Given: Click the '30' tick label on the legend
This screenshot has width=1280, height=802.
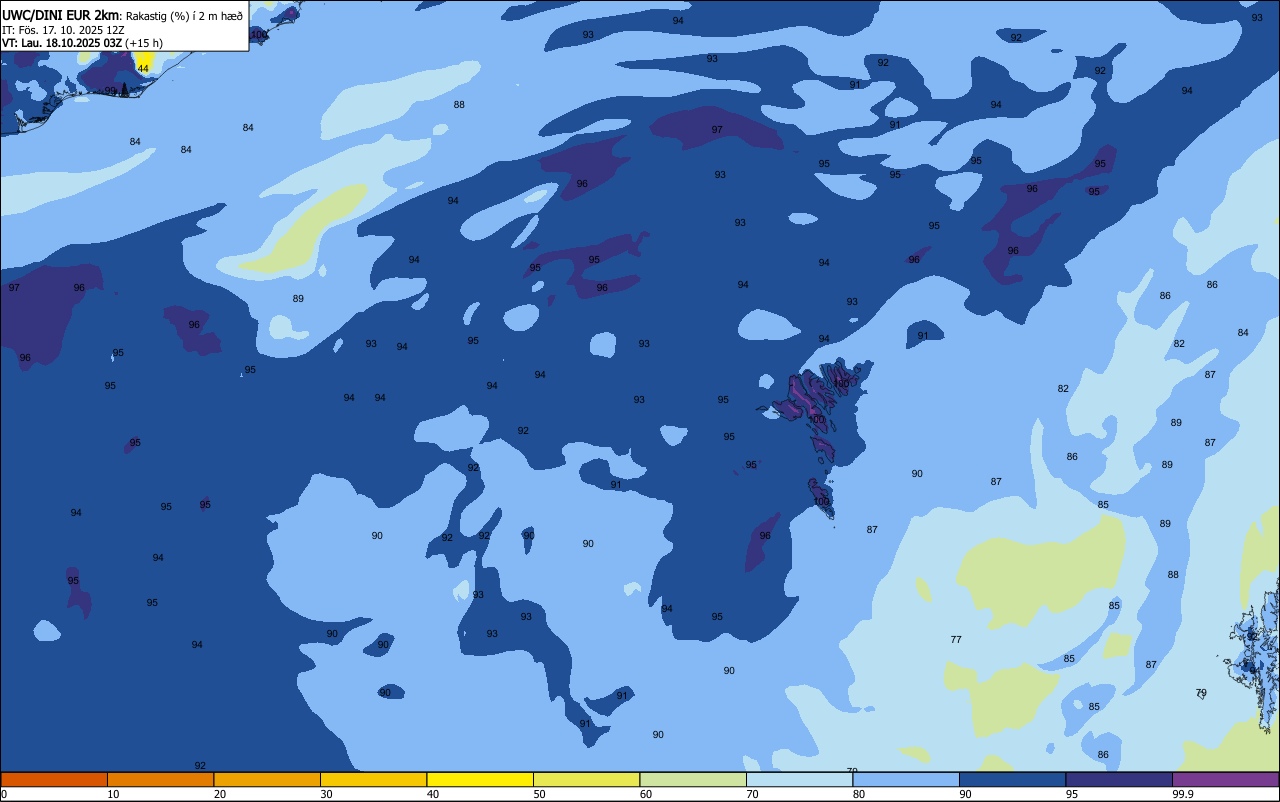Looking at the screenshot, I should [326, 794].
